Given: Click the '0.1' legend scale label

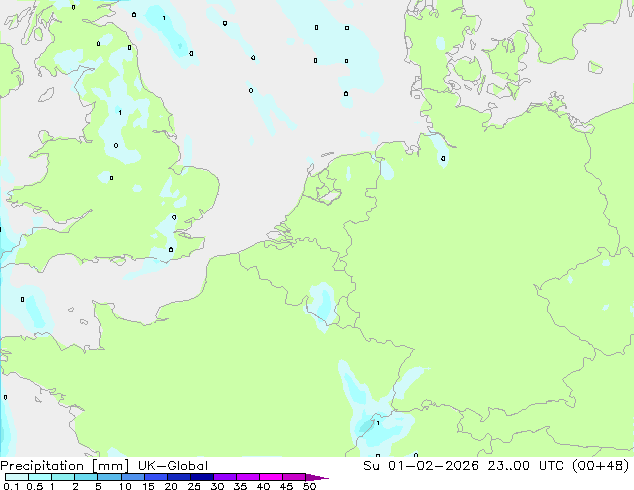Looking at the screenshot, I should pyautogui.click(x=12, y=486).
